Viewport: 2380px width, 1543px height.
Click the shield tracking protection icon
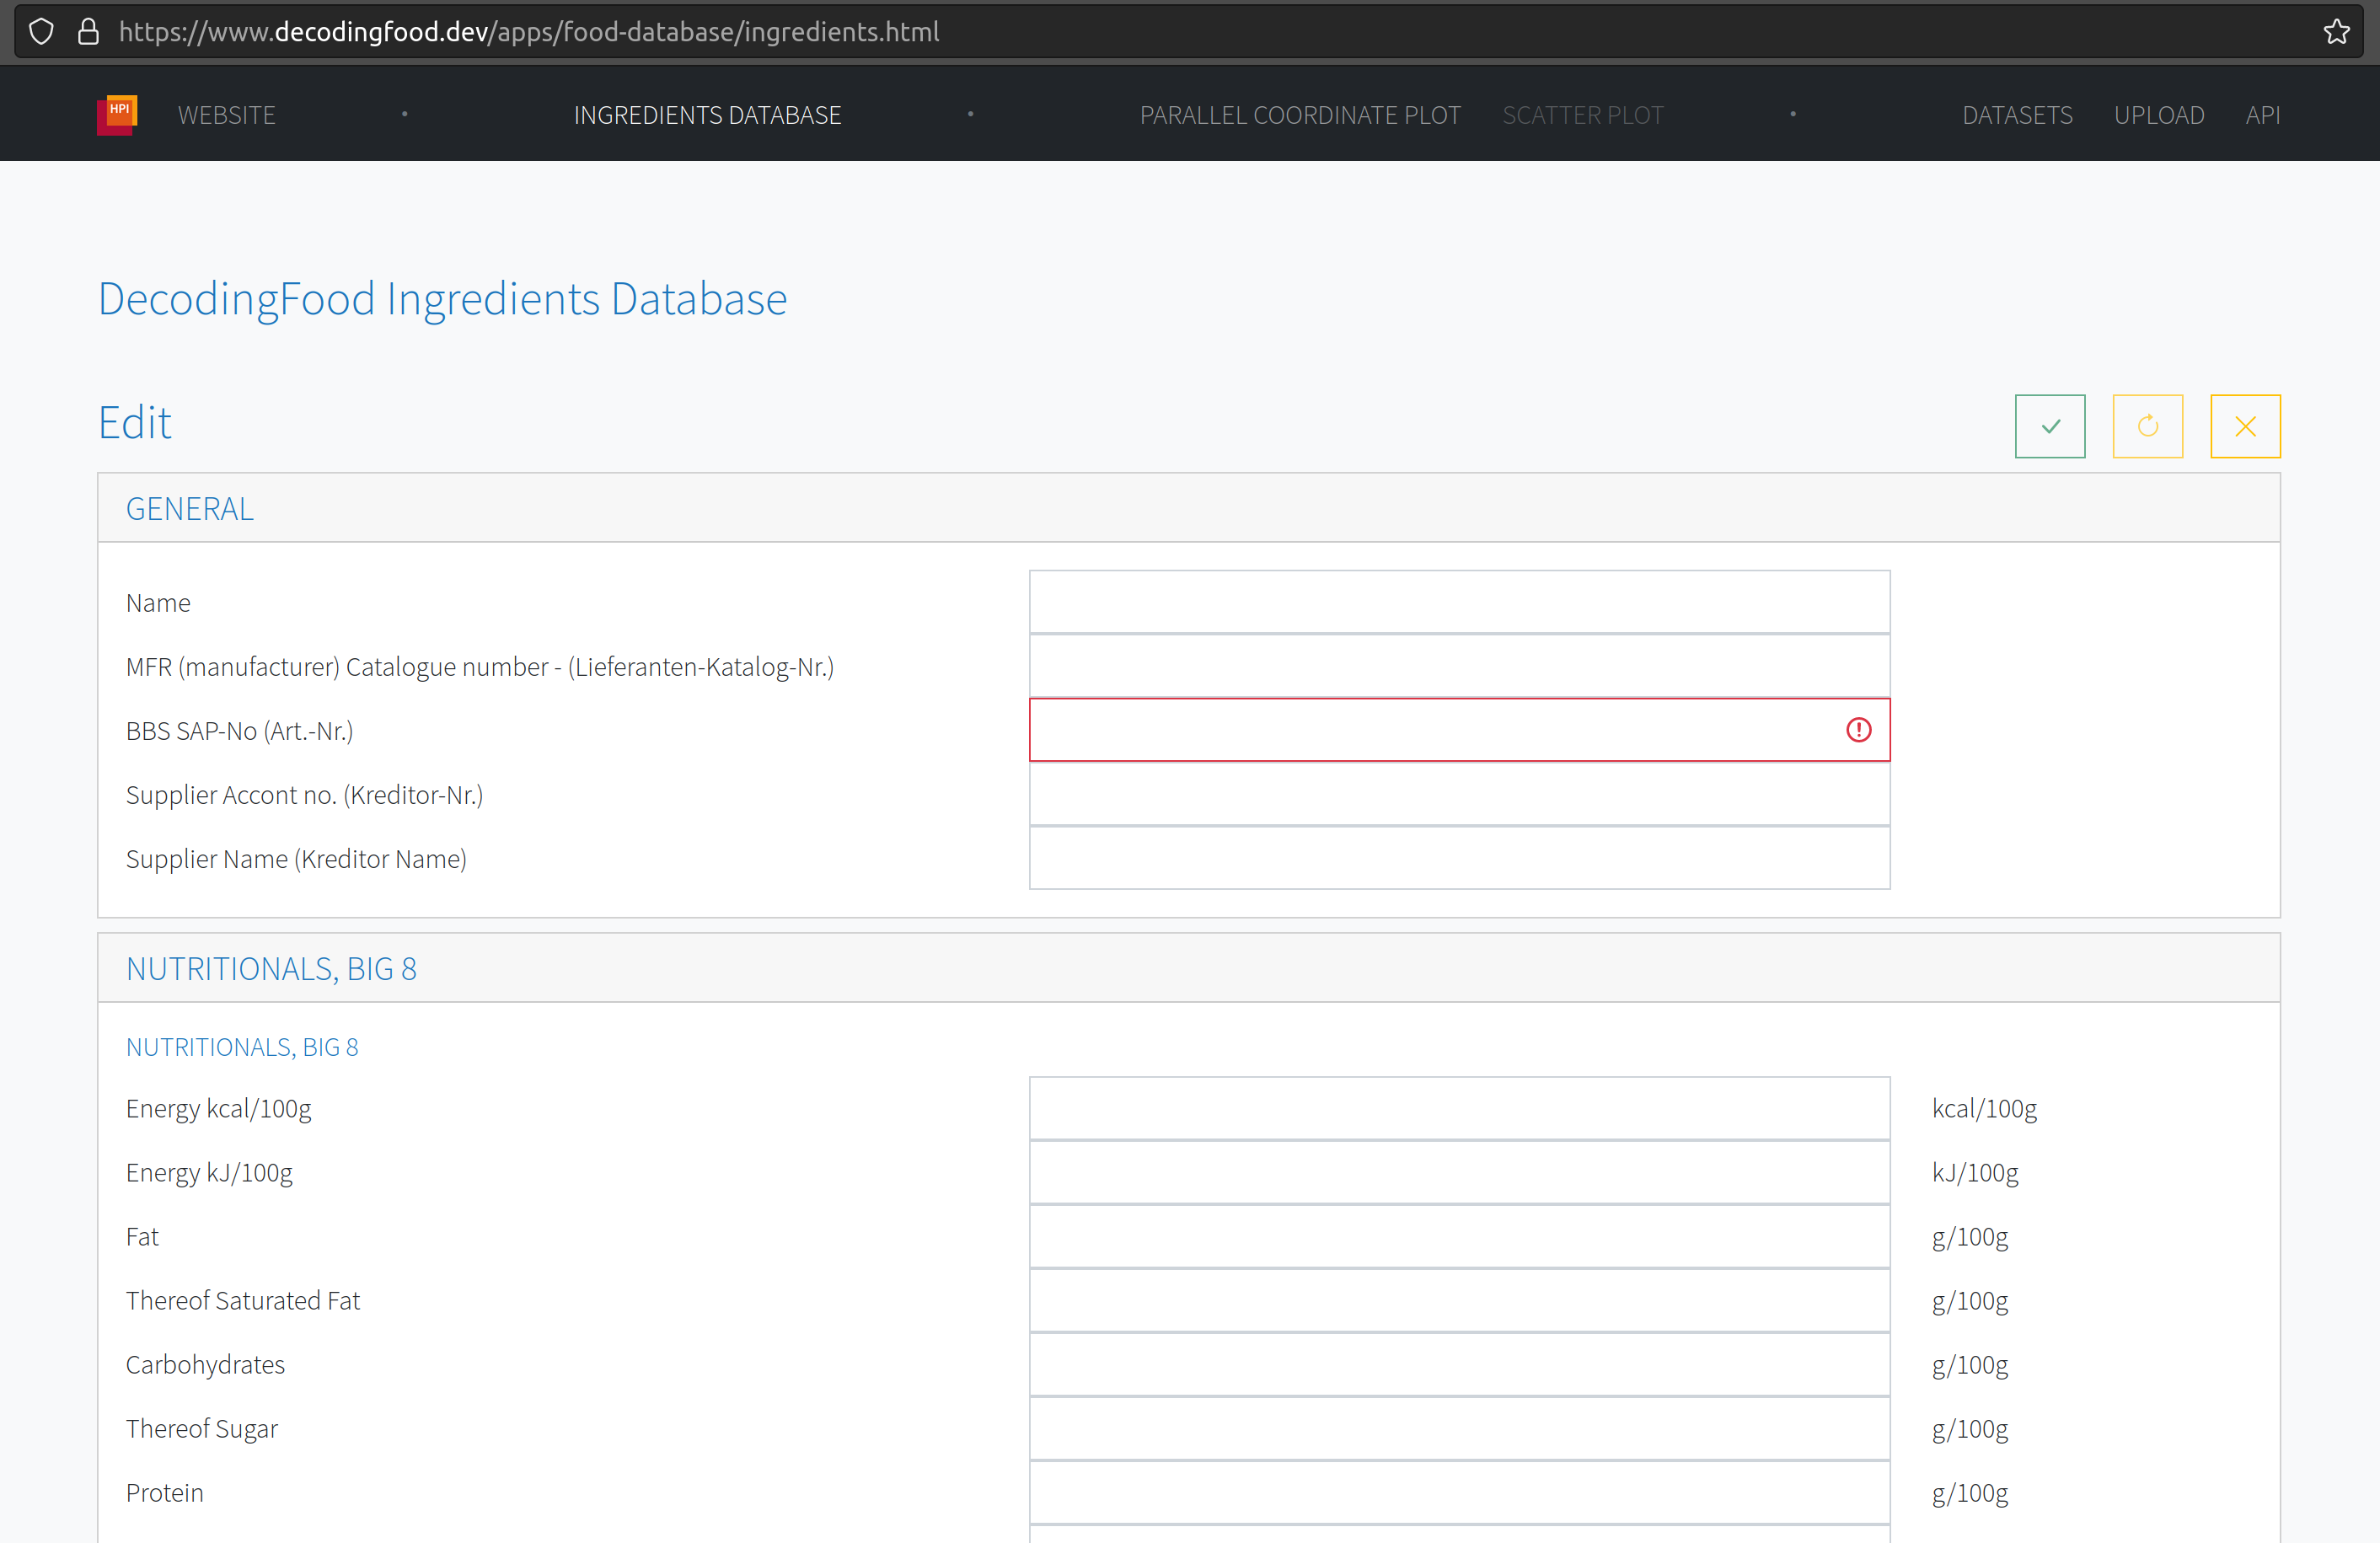click(41, 32)
